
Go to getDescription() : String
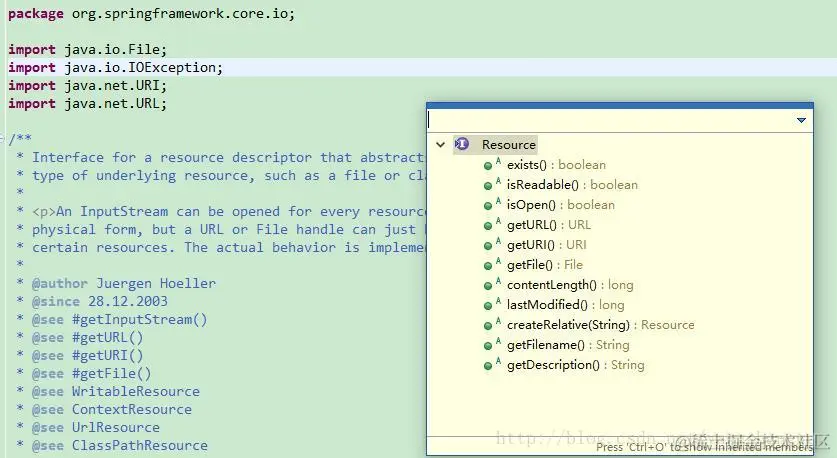(x=575, y=365)
